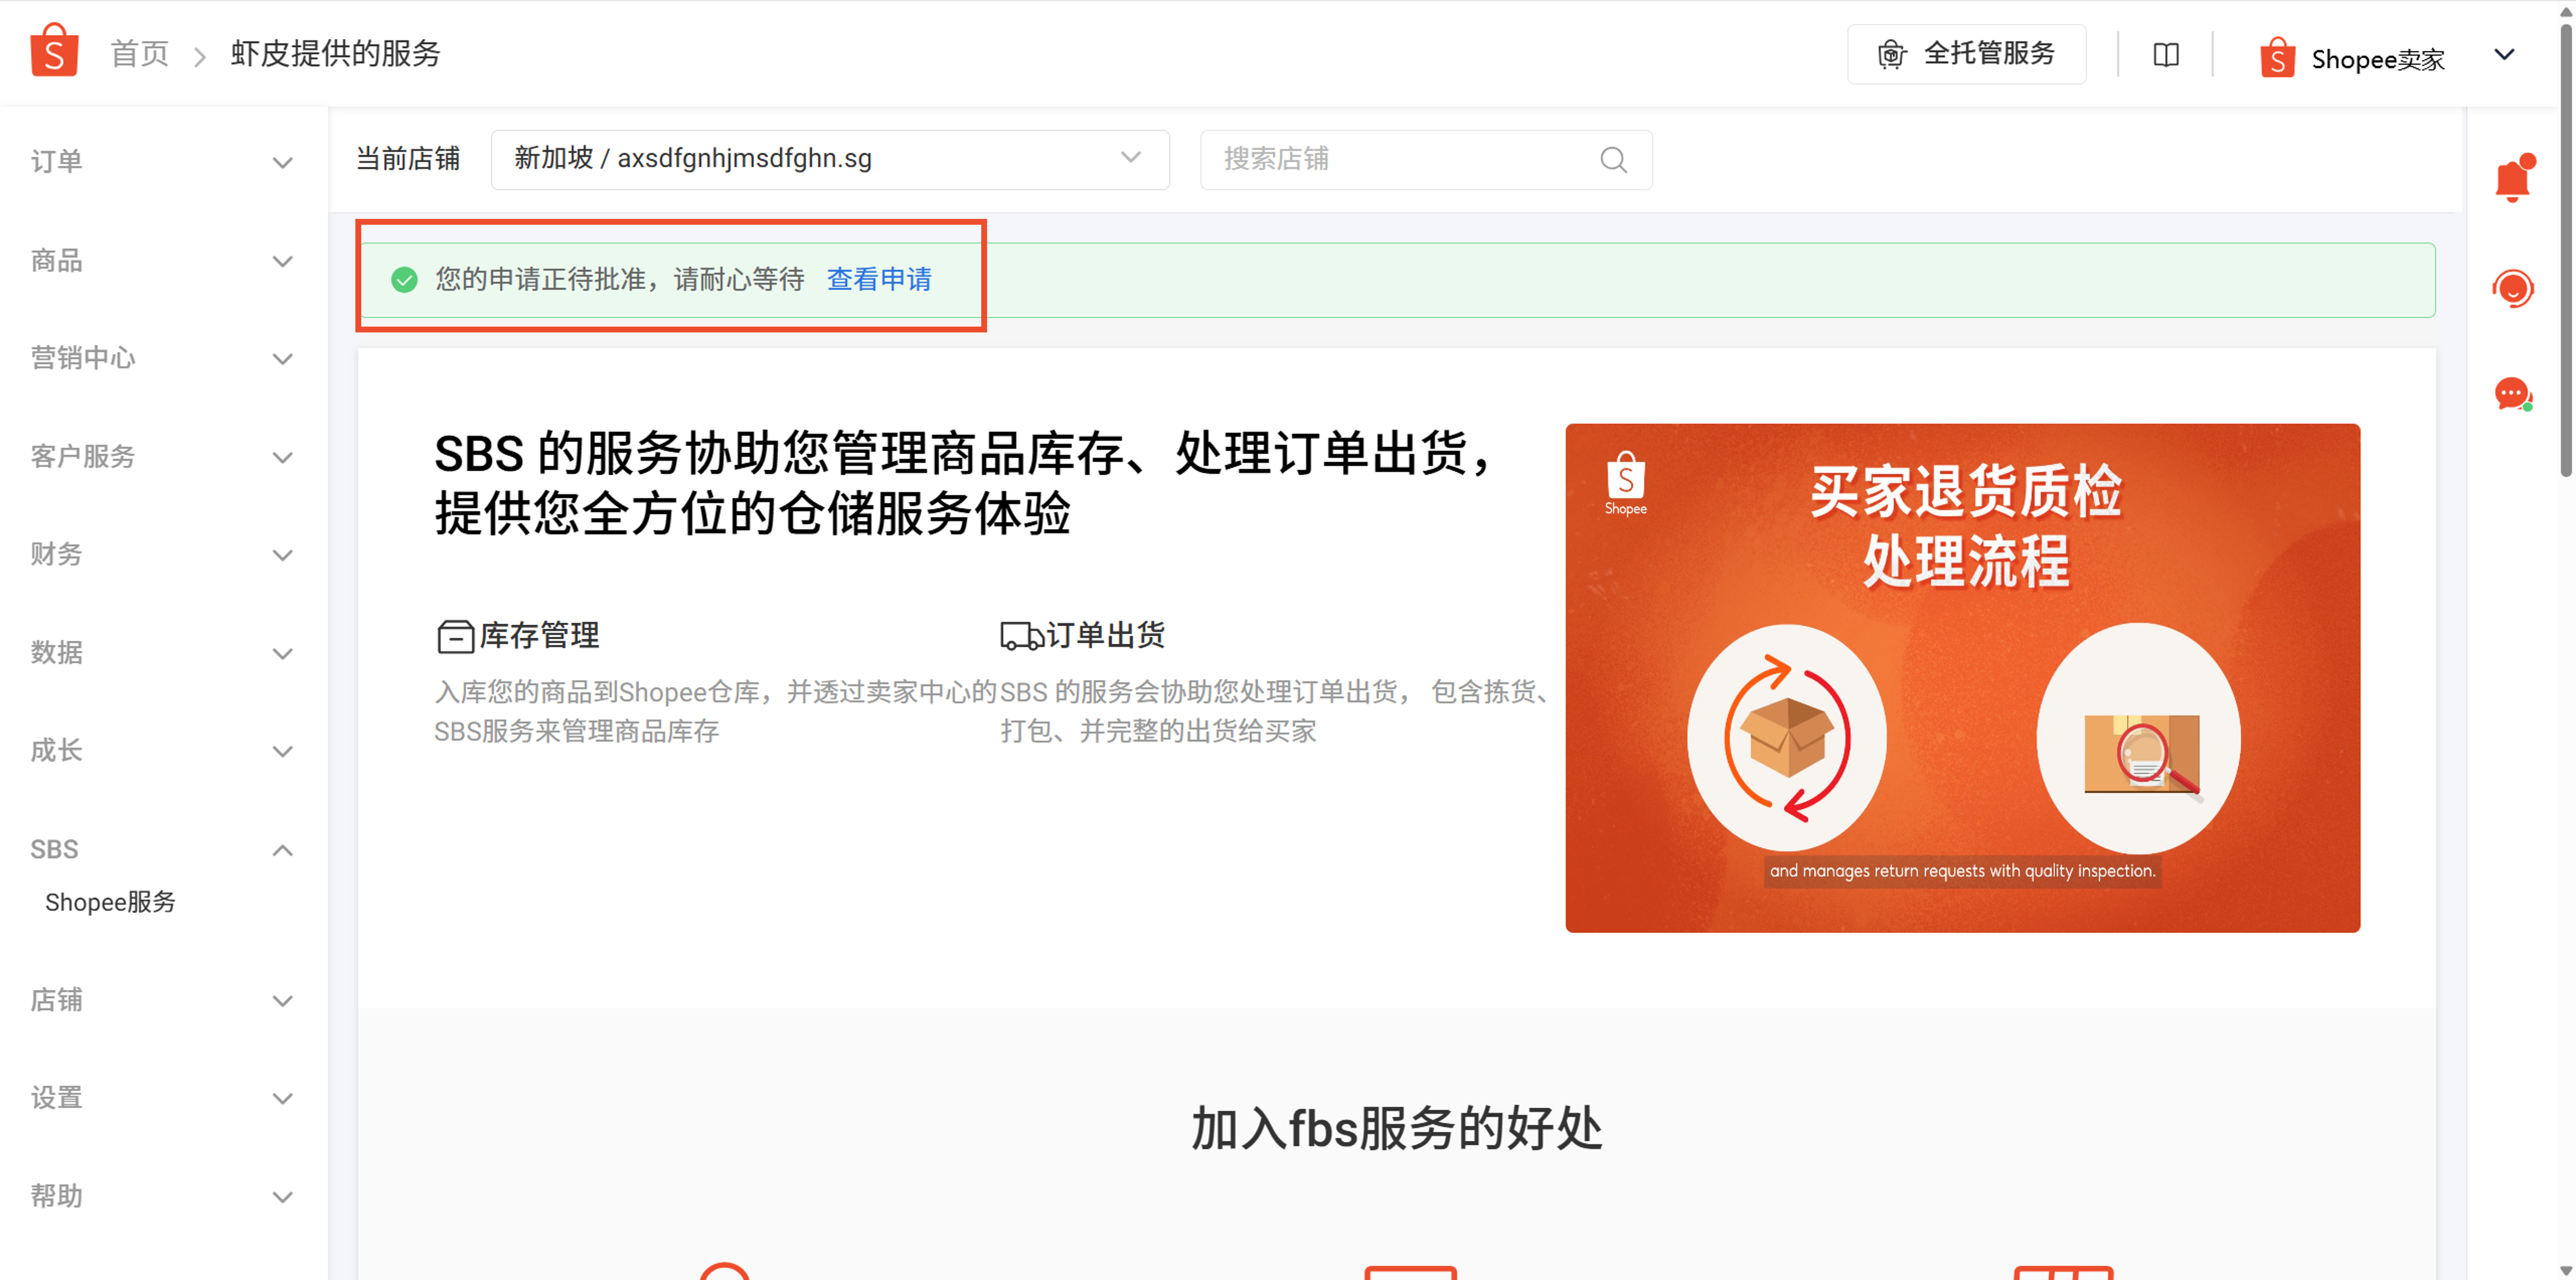Image resolution: width=2576 pixels, height=1280 pixels.
Task: Select Shopee服务 under SBS
Action: pos(110,902)
